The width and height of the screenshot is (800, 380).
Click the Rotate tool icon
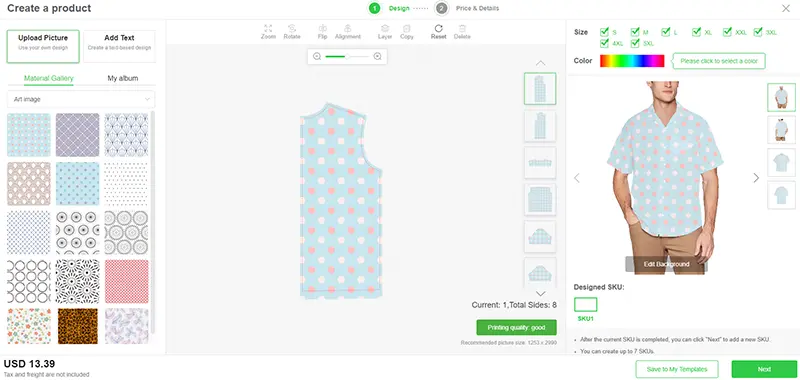[x=292, y=29]
